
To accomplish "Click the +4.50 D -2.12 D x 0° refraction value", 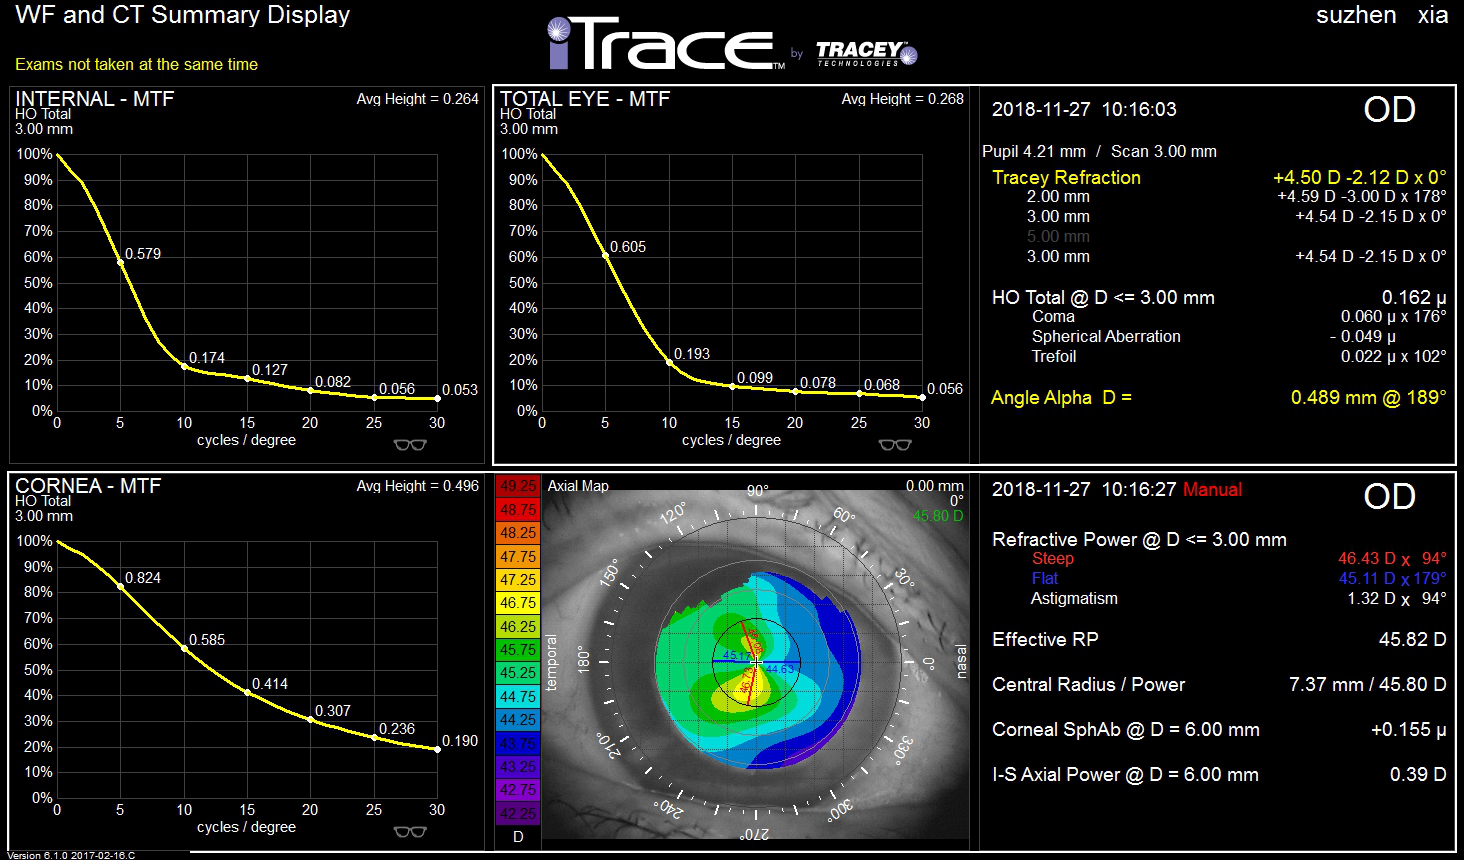I will click(1359, 177).
